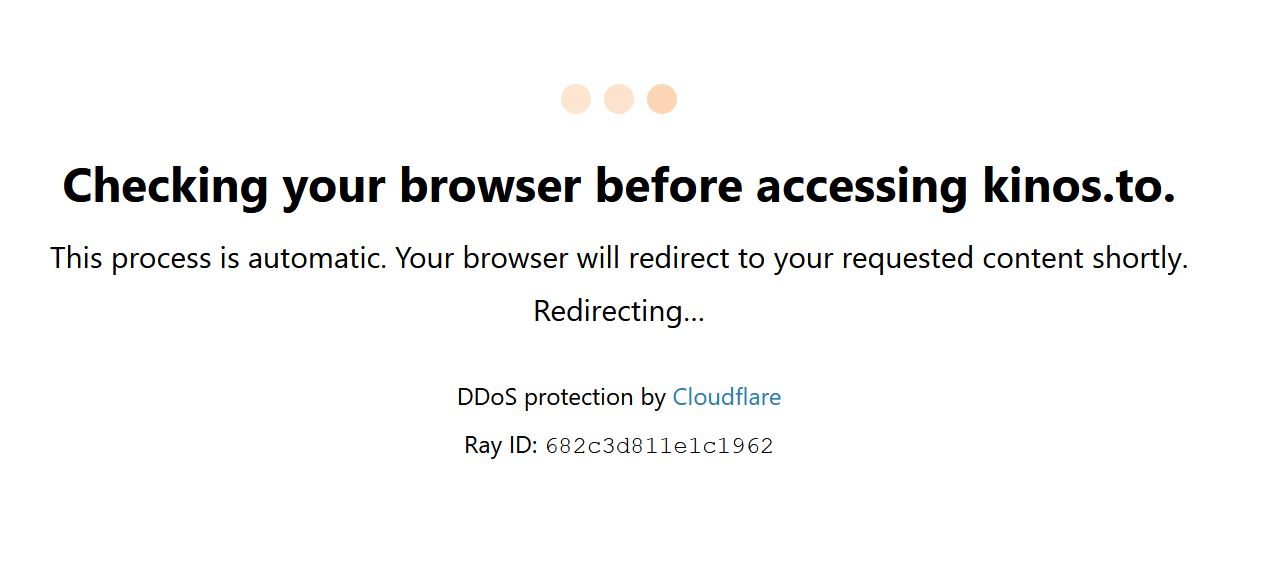Click the "Redirecting..." status text
The height and width of the screenshot is (584, 1271).
point(619,311)
